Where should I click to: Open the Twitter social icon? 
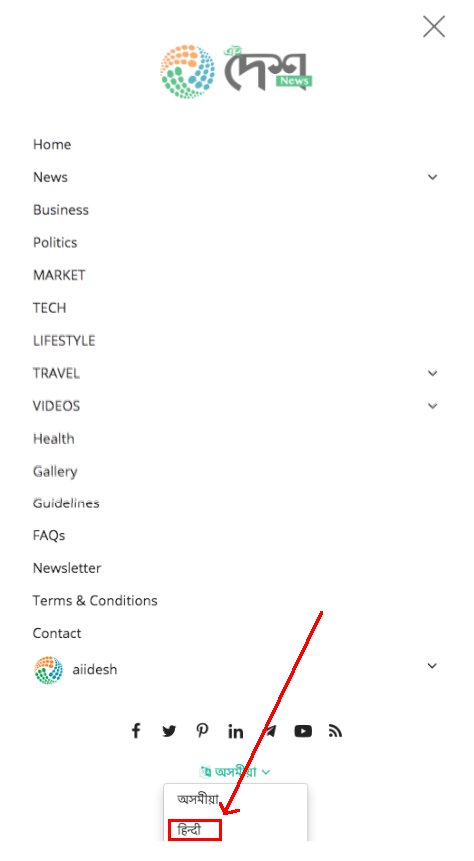click(x=169, y=731)
